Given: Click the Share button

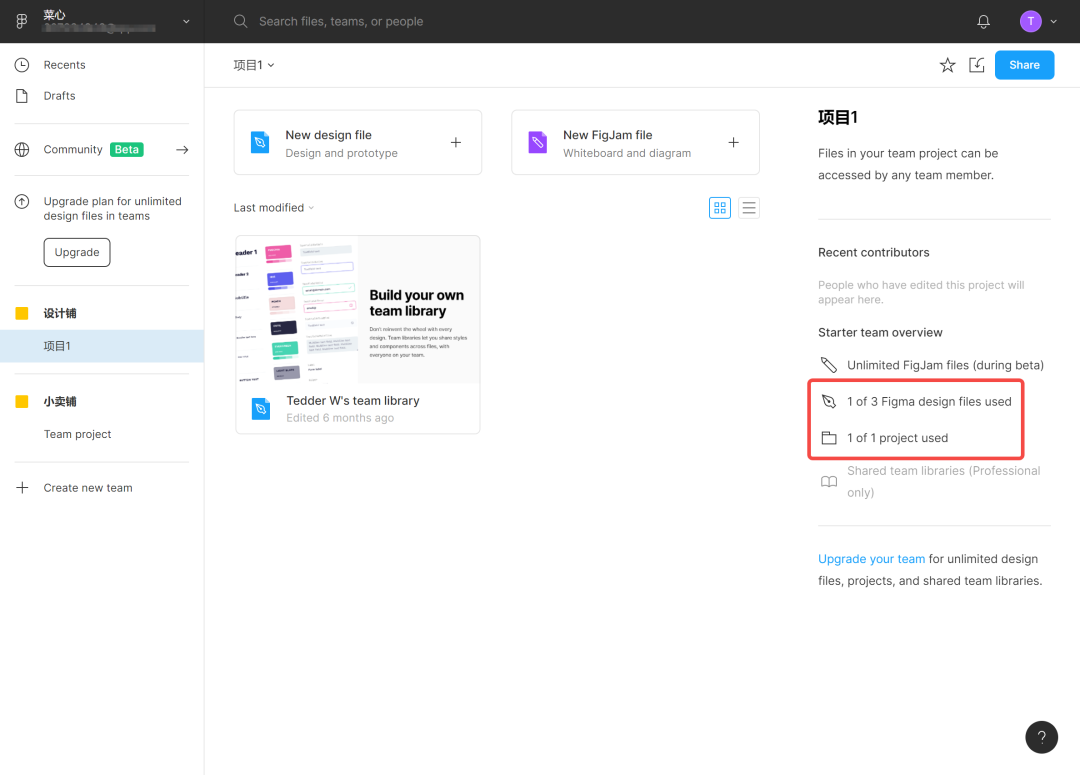Looking at the screenshot, I should [1024, 65].
